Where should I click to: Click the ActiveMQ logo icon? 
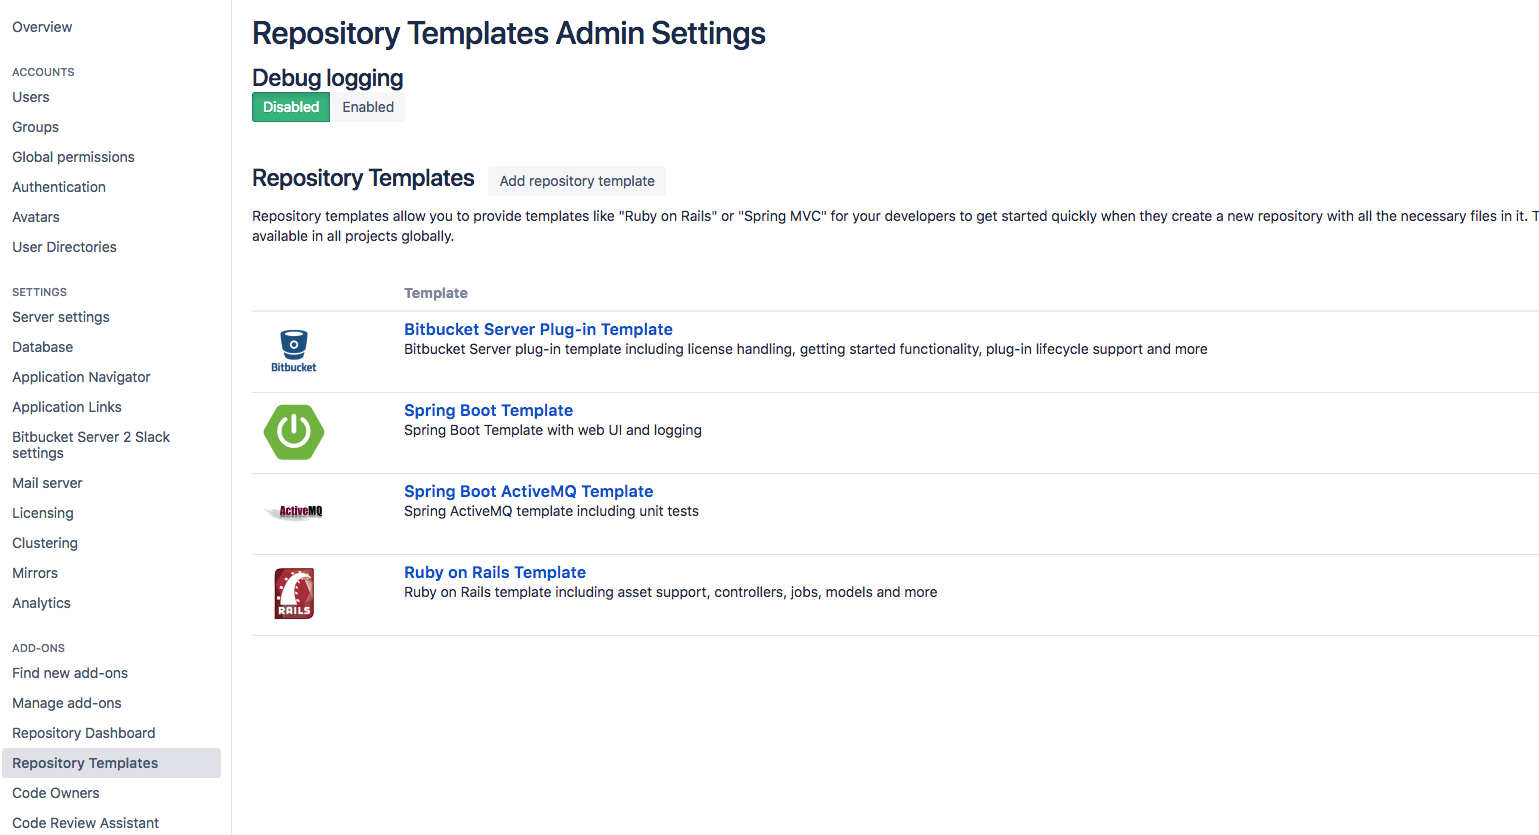tap(296, 512)
